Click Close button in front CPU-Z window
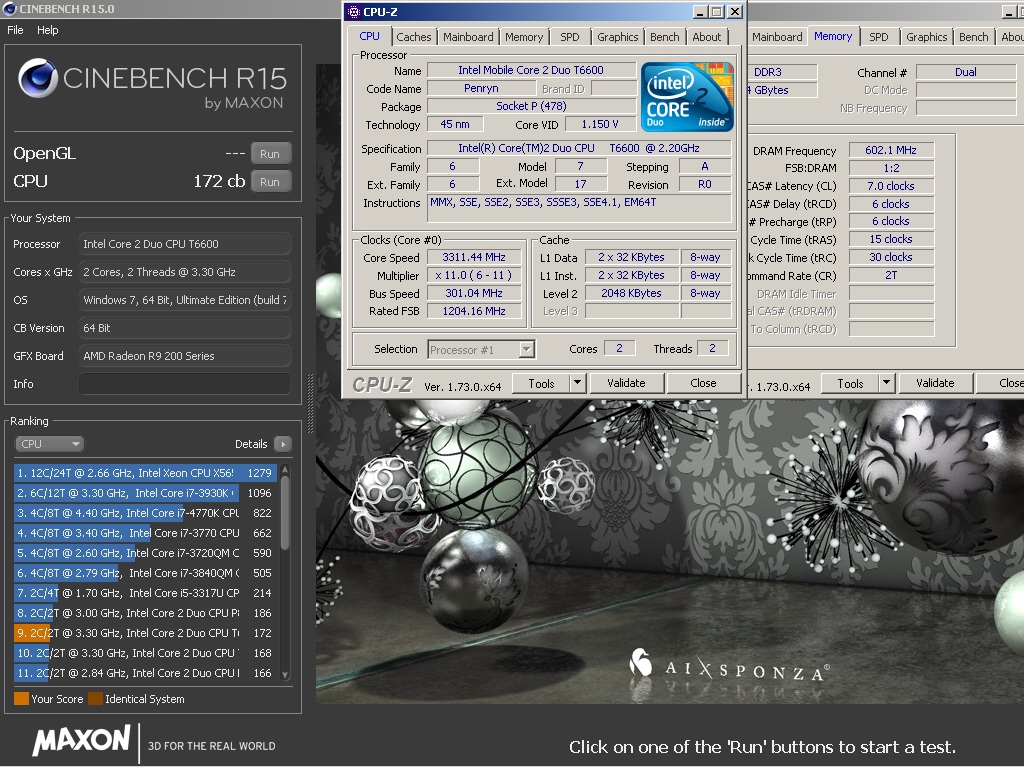 (x=703, y=383)
